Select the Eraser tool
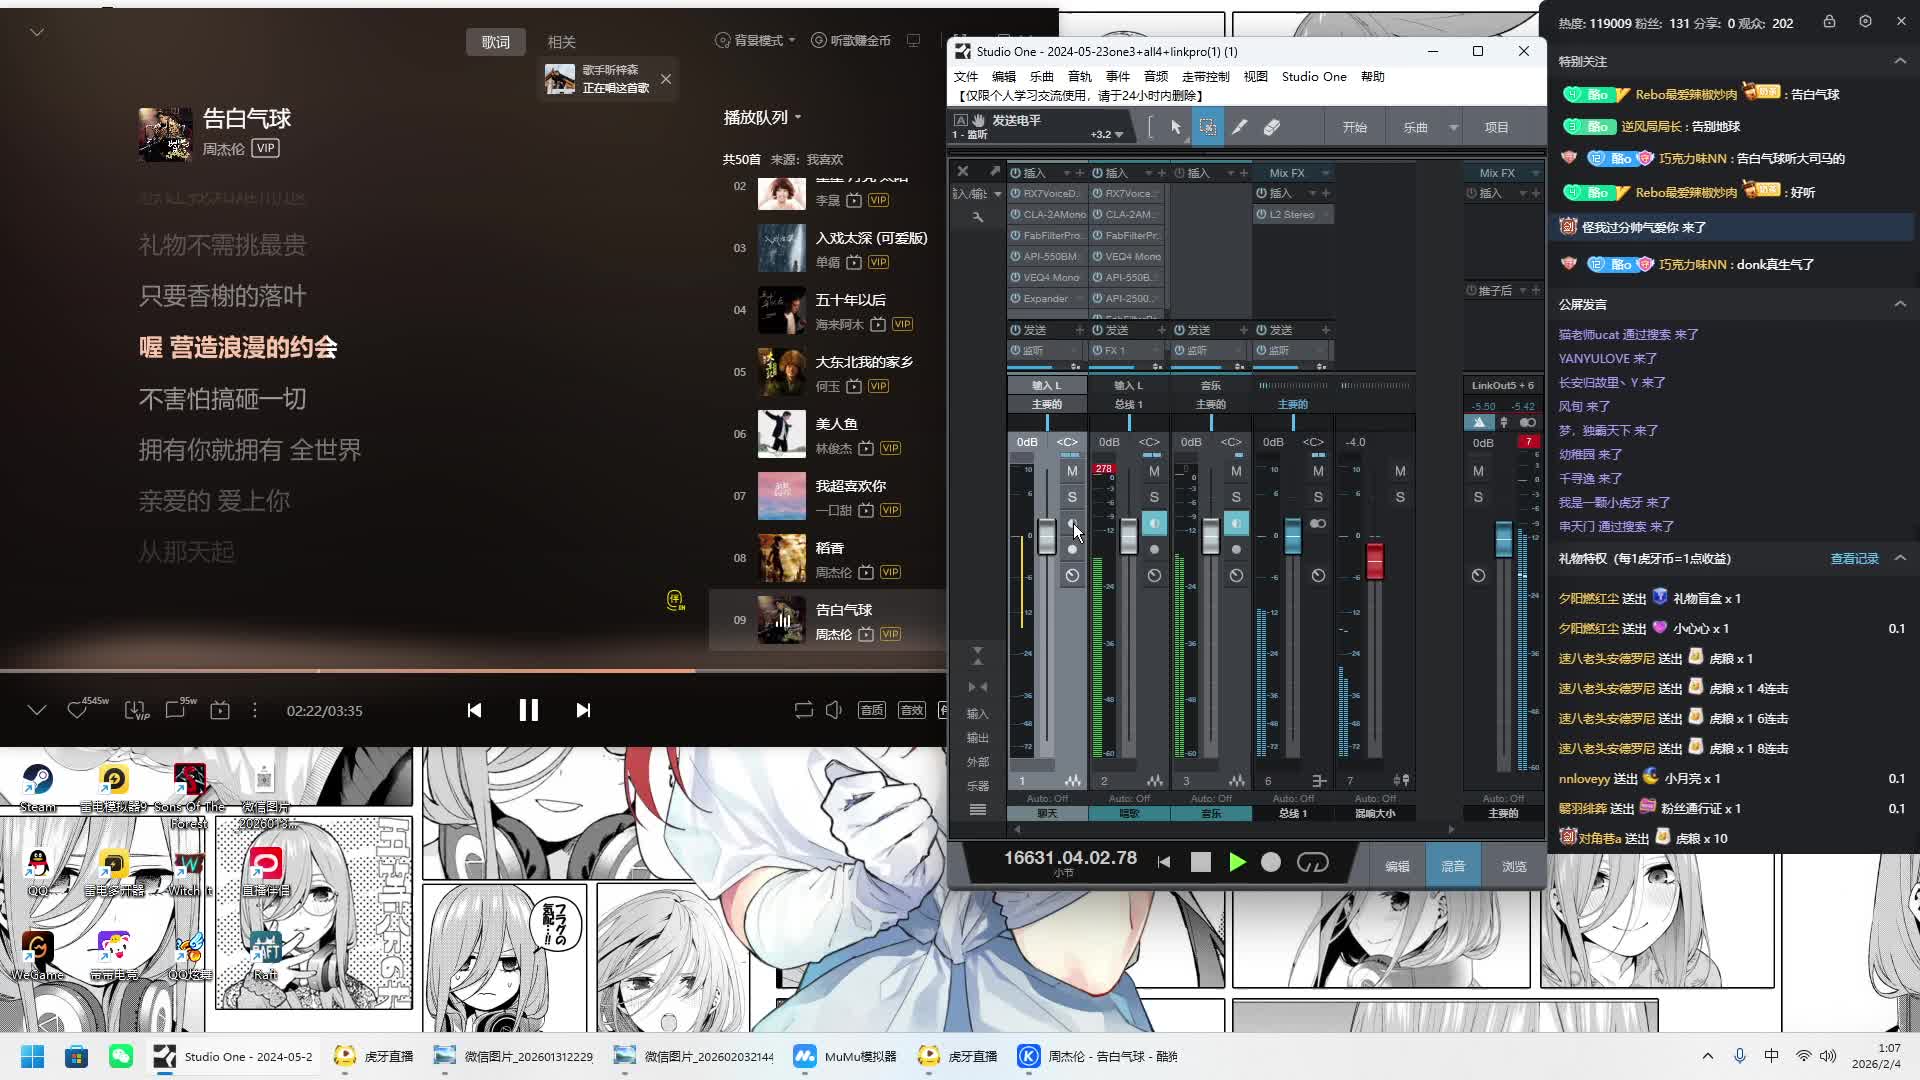The height and width of the screenshot is (1080, 1920). point(1271,127)
